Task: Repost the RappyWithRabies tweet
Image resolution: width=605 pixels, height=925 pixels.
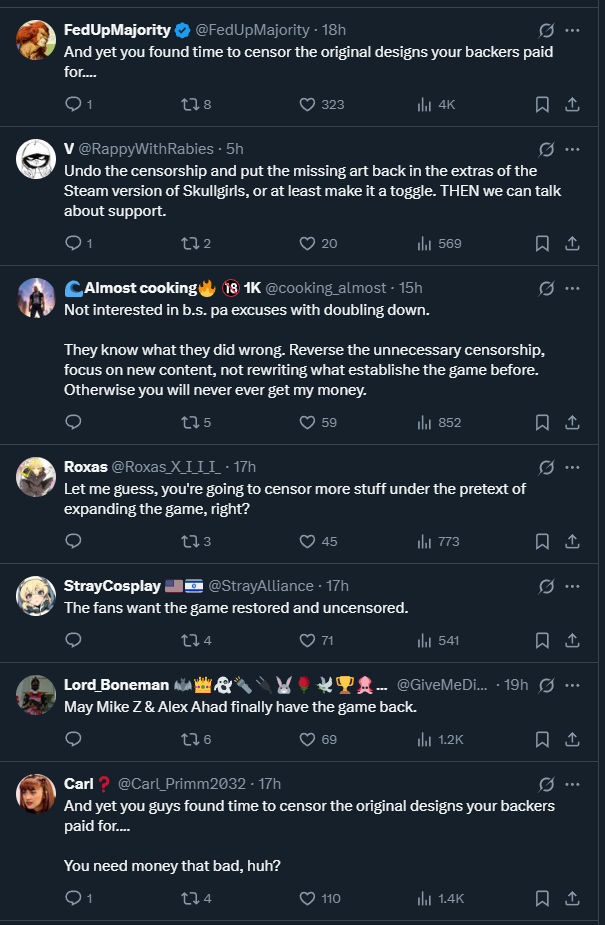Action: pos(189,243)
